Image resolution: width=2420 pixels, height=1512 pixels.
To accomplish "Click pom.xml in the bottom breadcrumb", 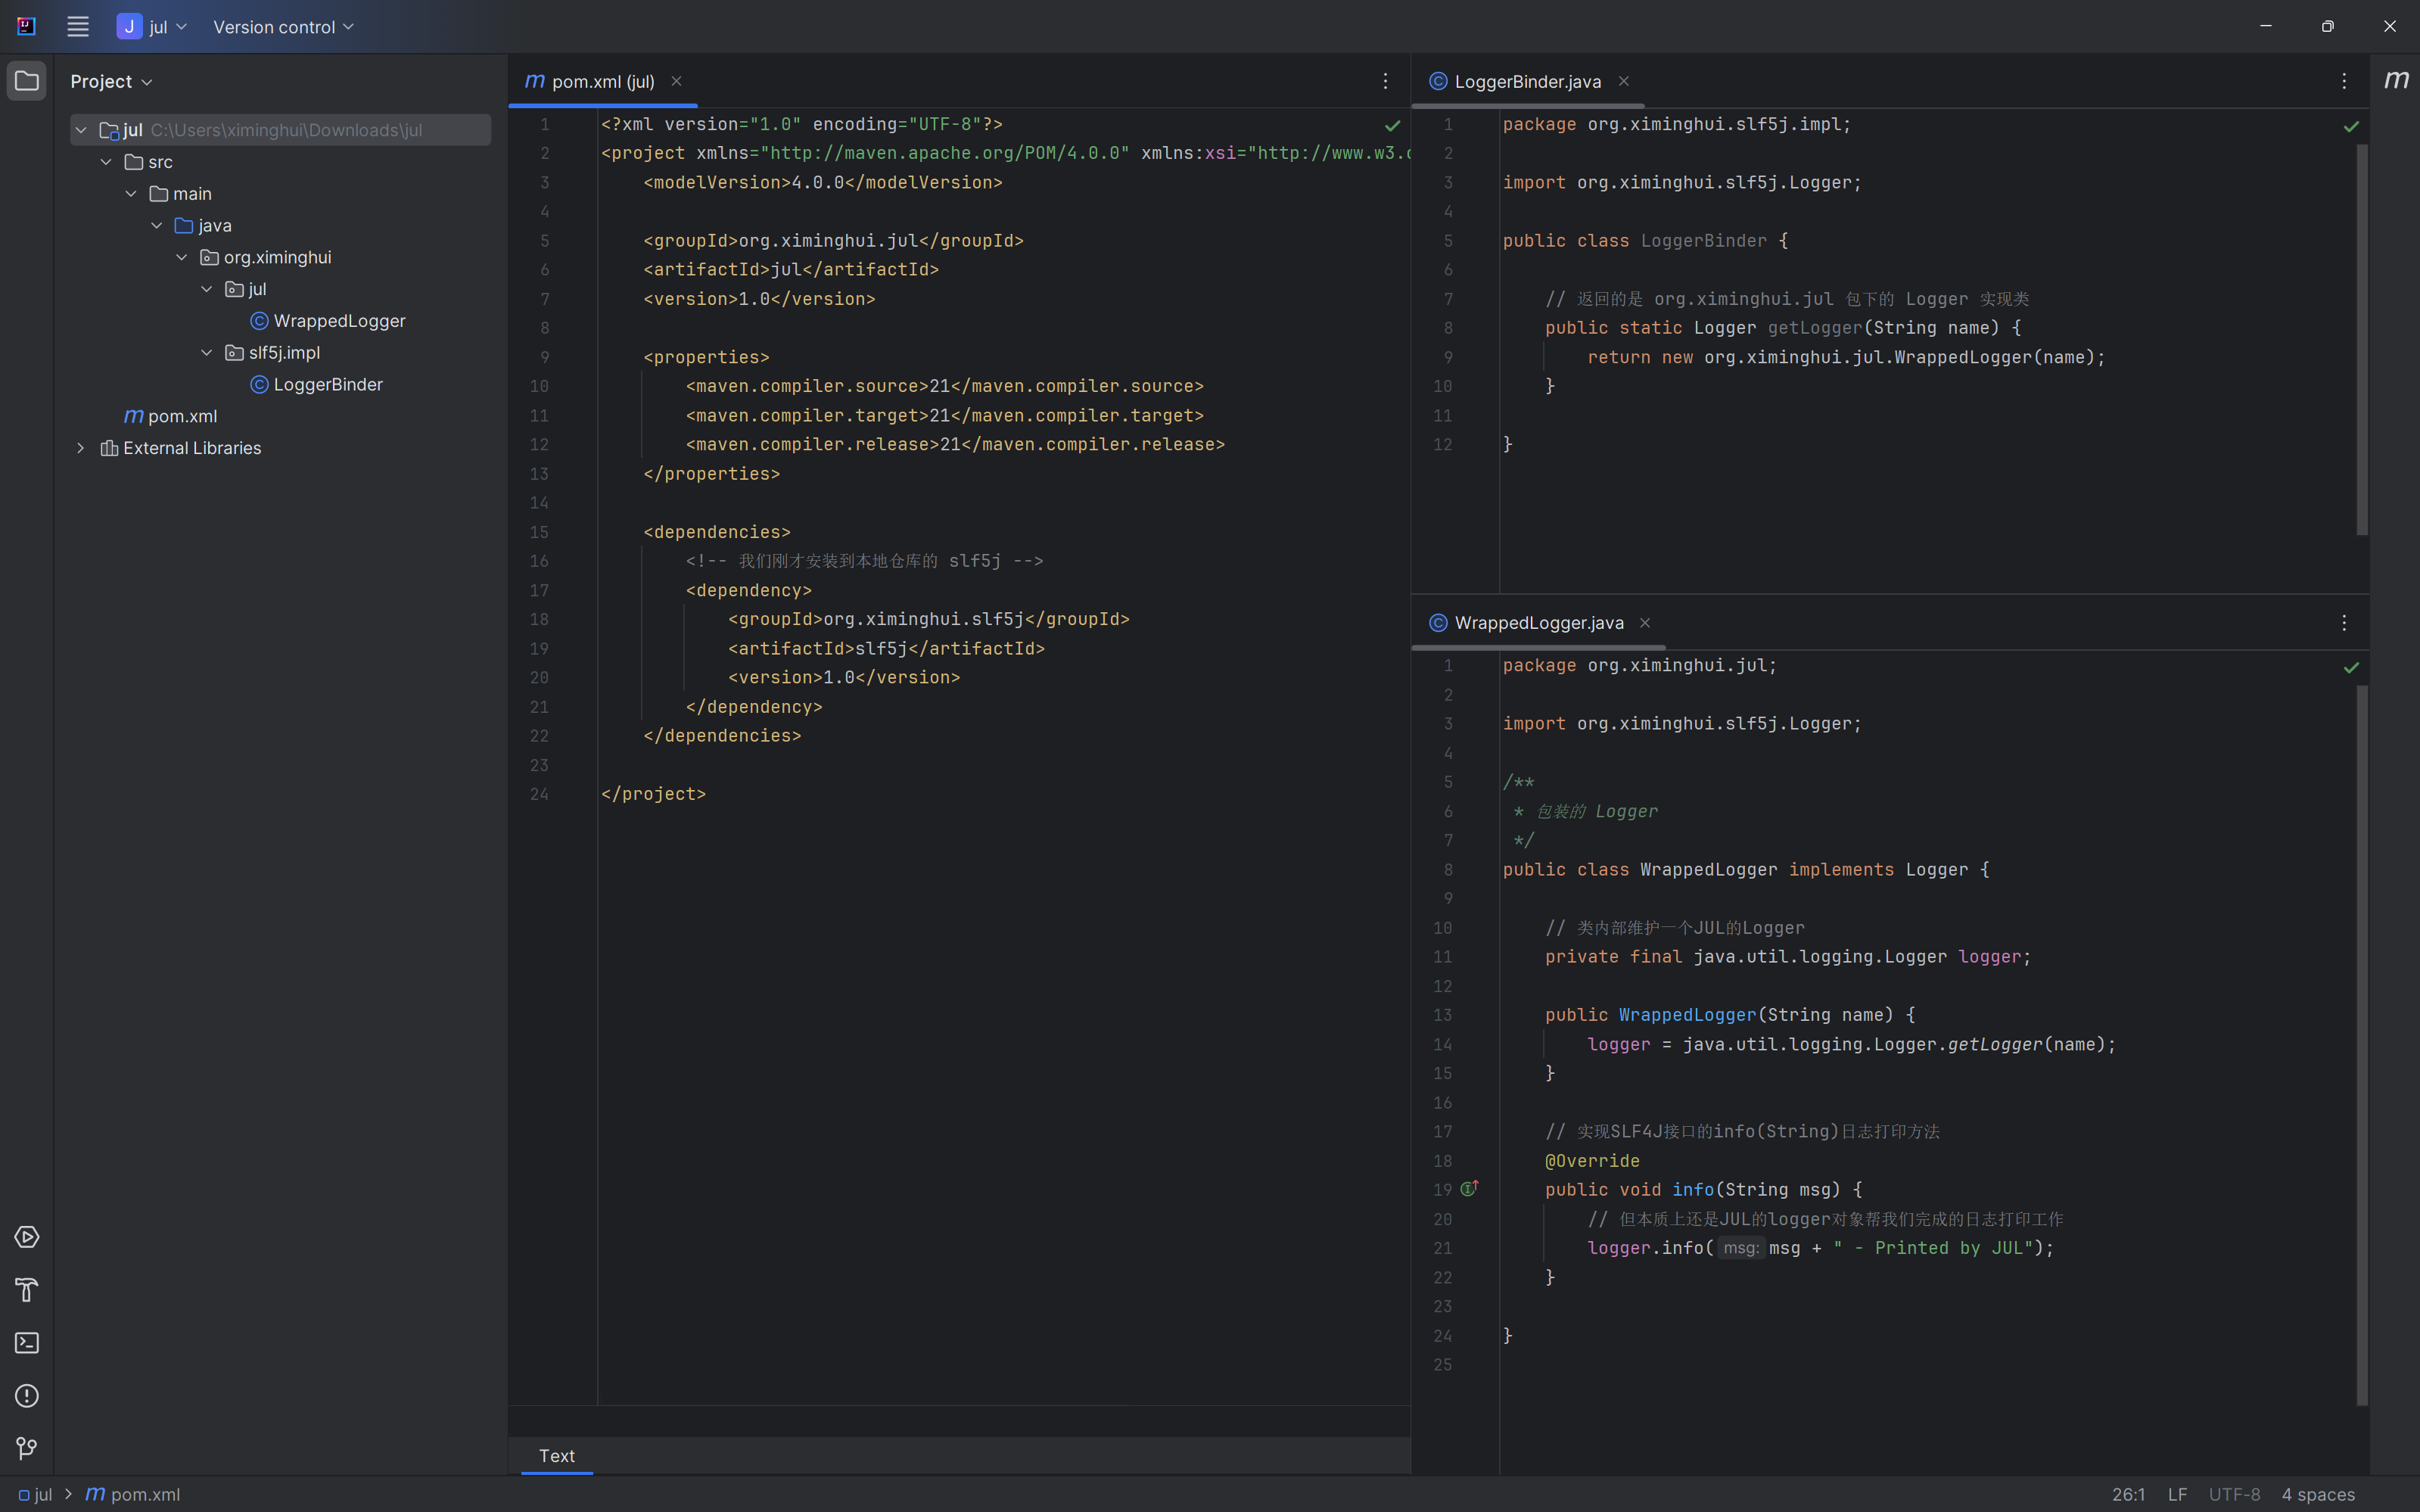I will click(x=133, y=1494).
